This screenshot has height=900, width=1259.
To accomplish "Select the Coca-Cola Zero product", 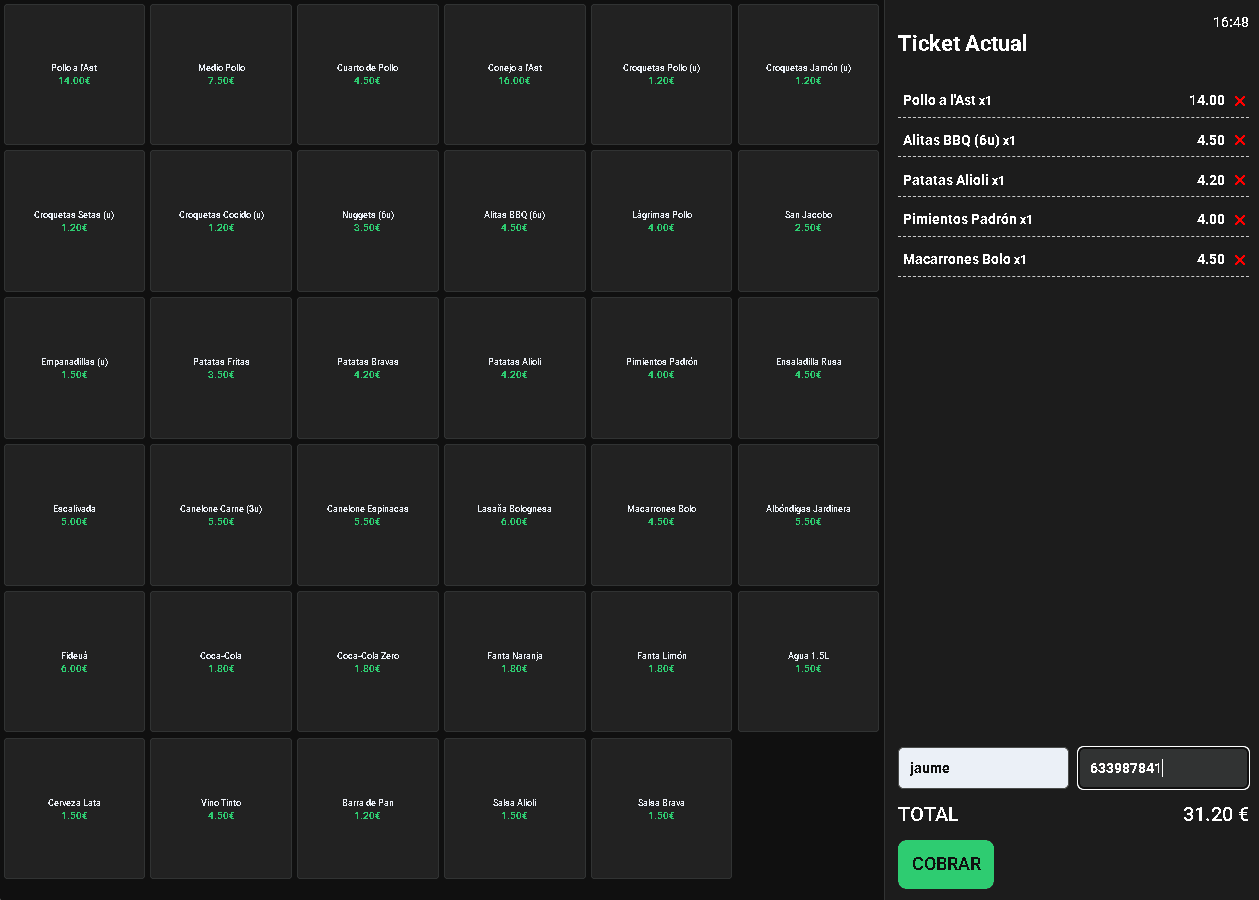I will 368,662.
